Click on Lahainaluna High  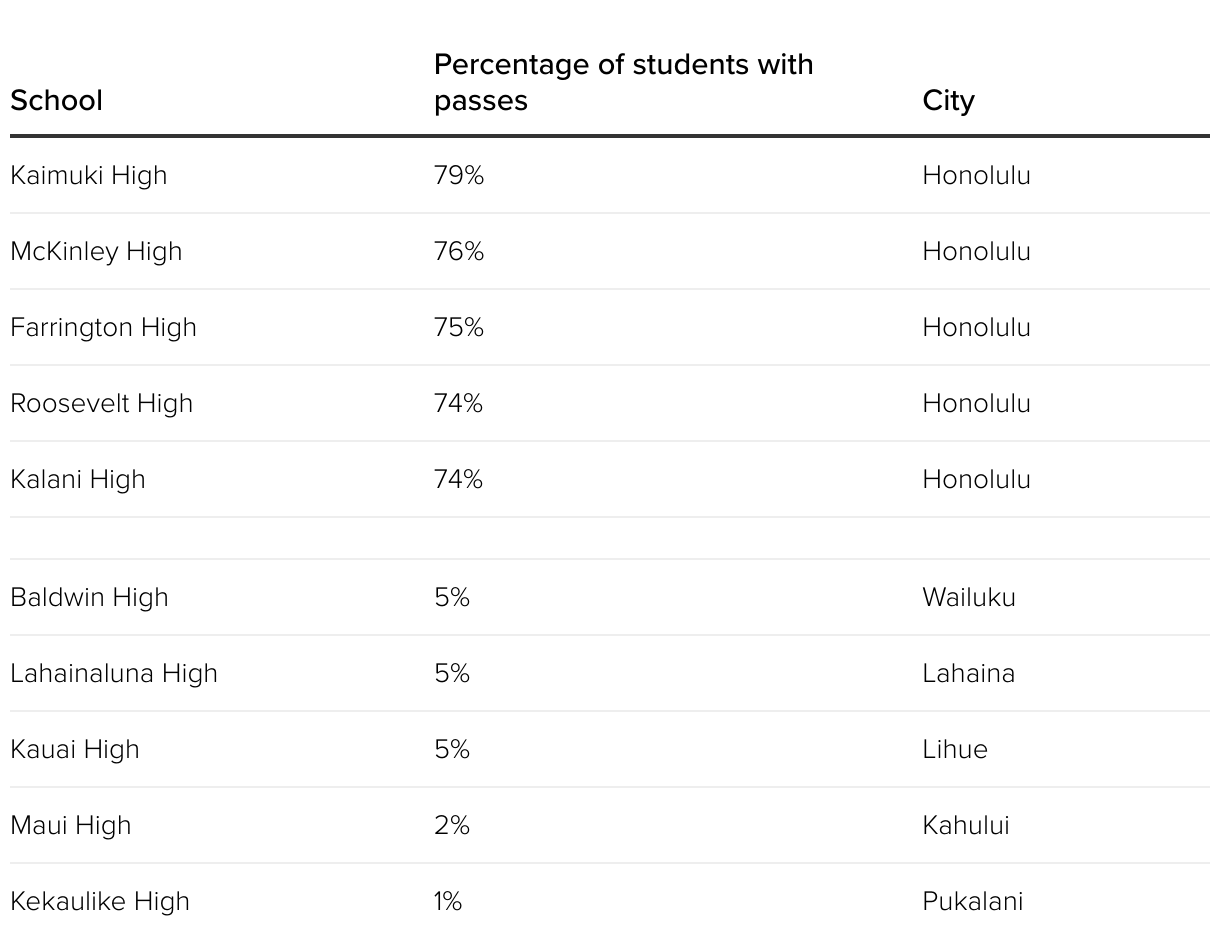(x=114, y=673)
